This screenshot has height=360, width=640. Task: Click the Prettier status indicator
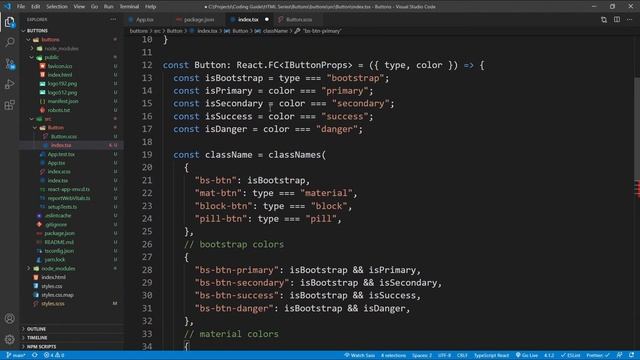point(598,355)
